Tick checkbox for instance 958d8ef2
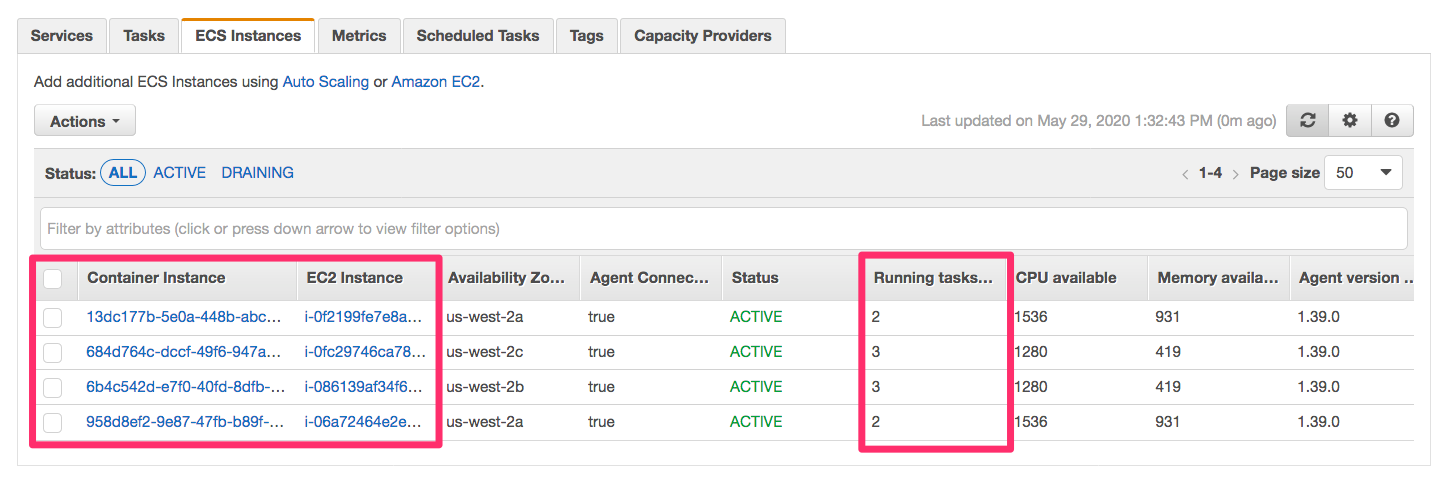 click(53, 423)
